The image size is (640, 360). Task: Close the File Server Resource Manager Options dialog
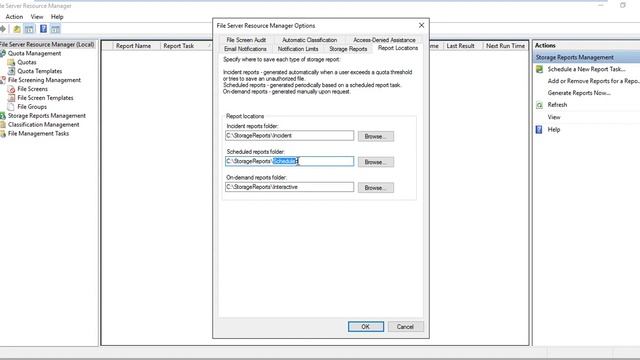[421, 25]
